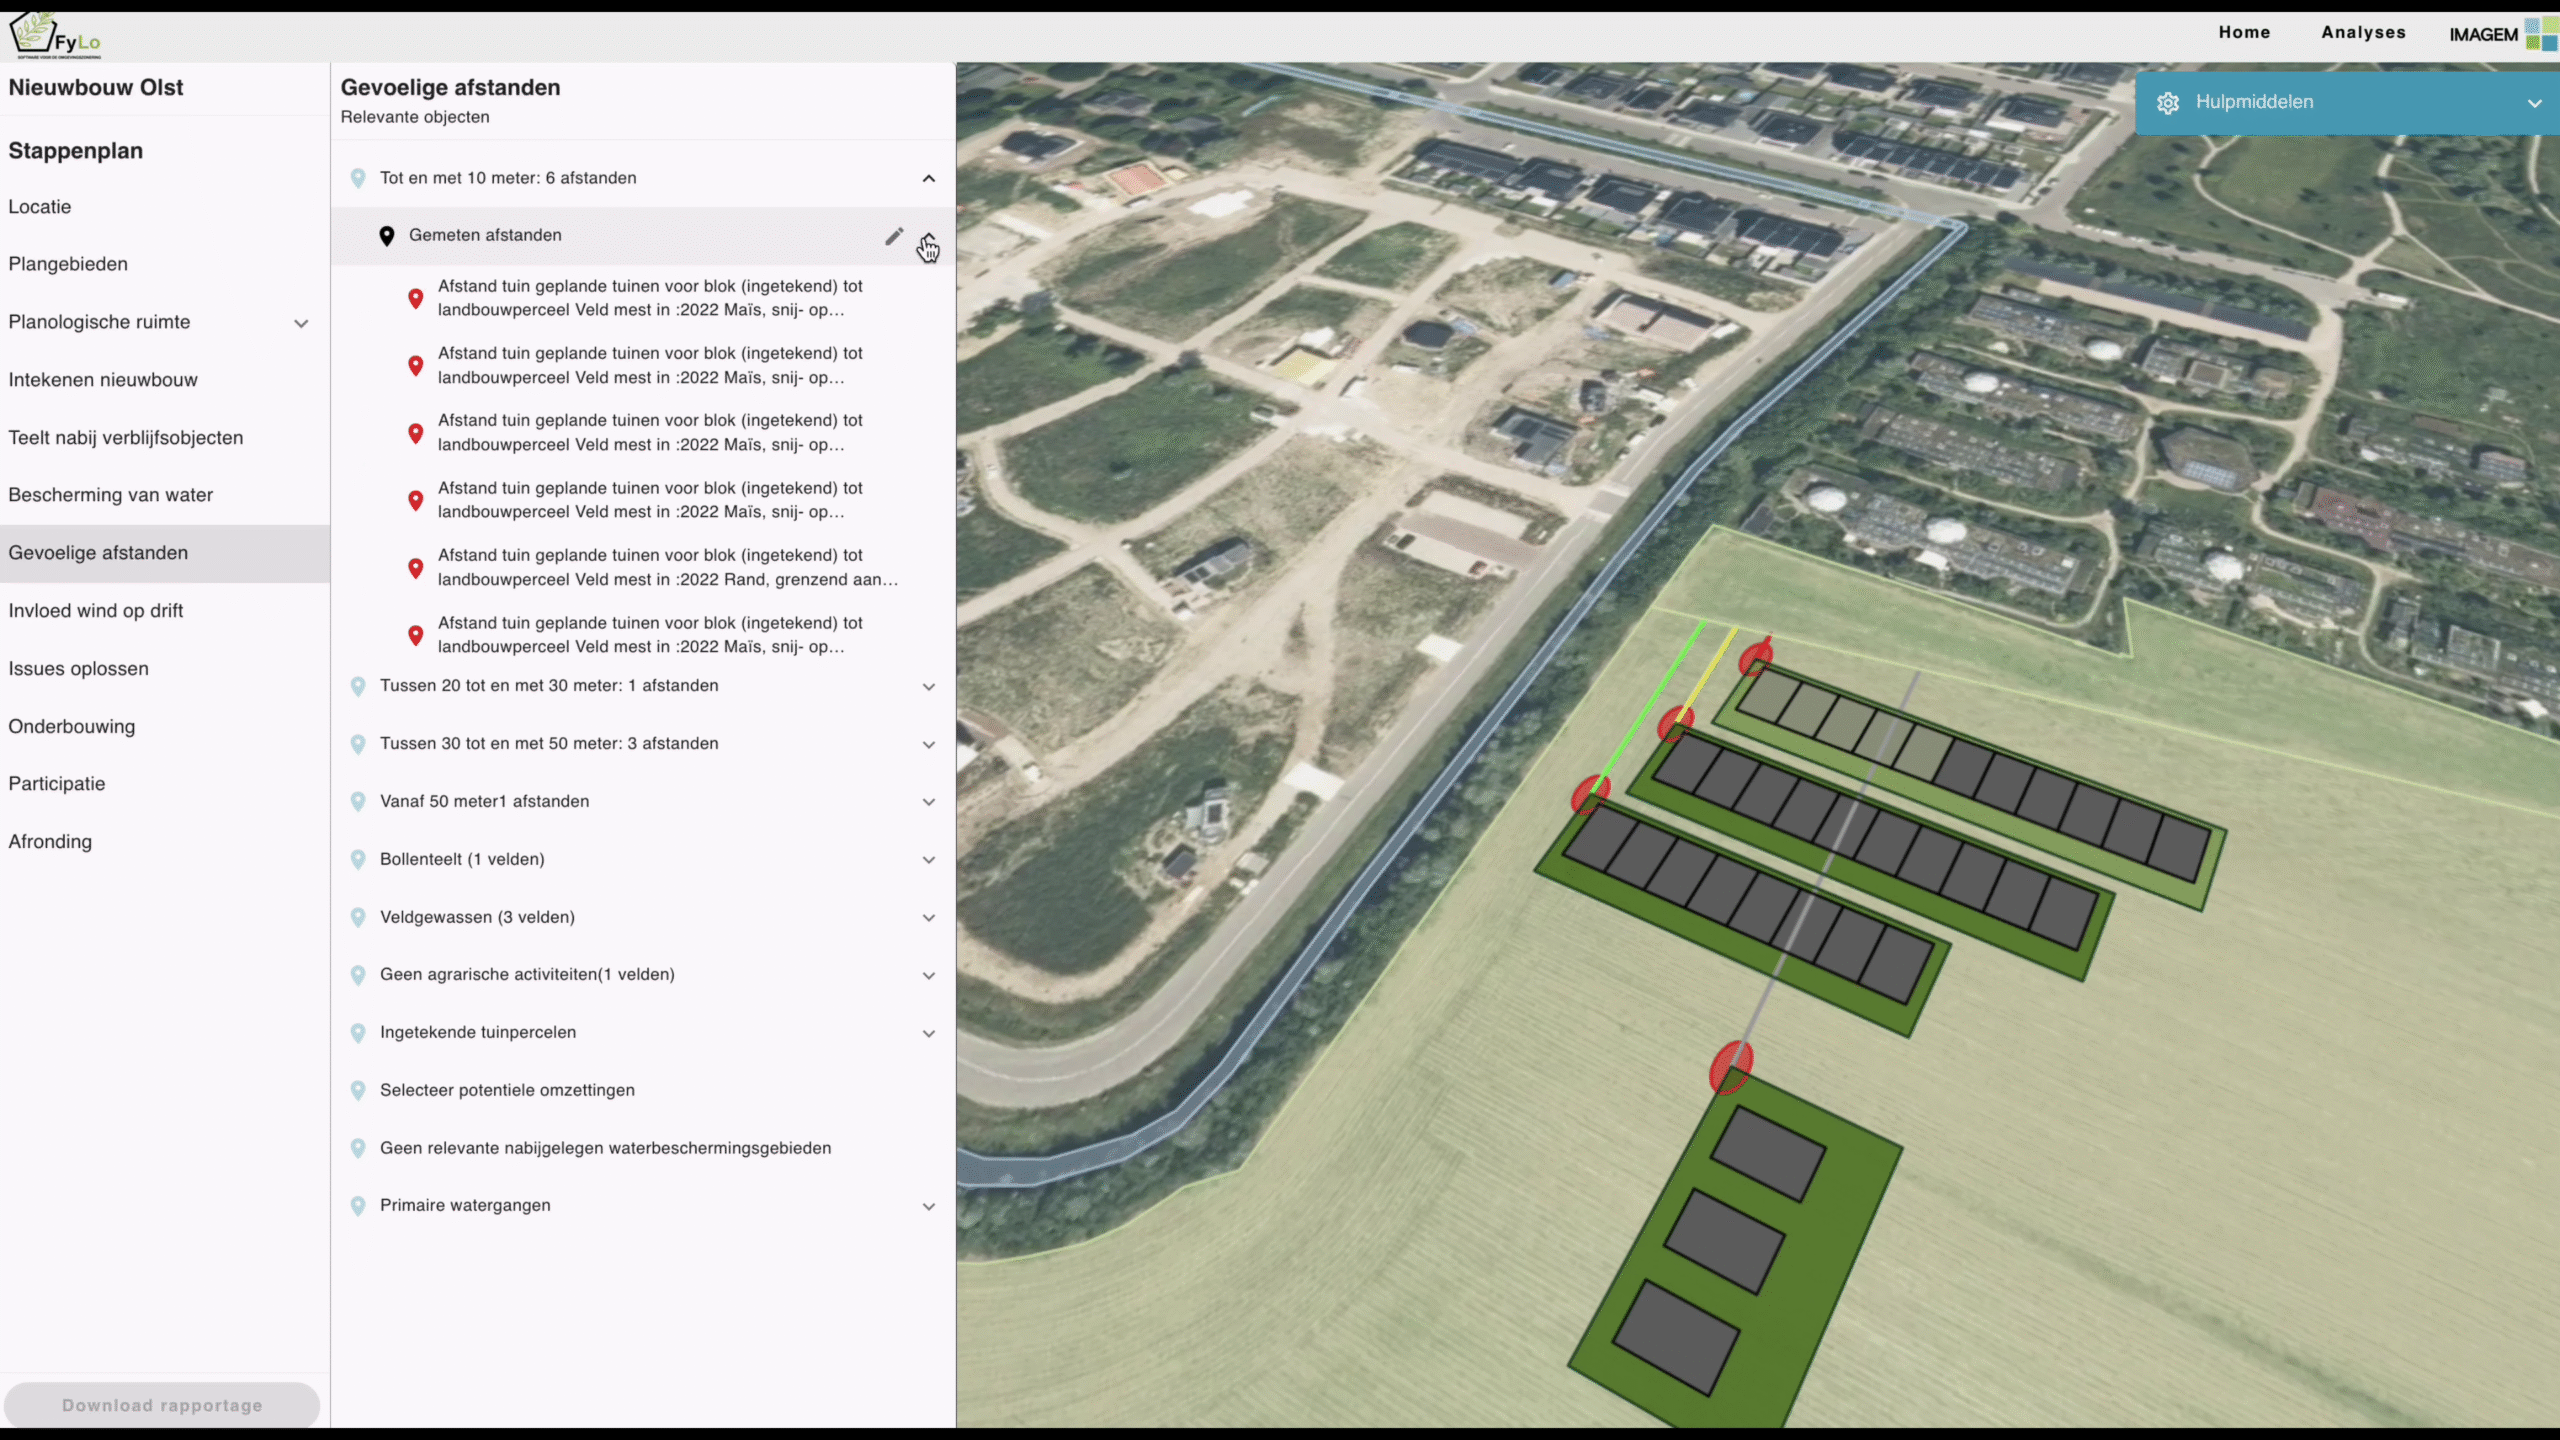The height and width of the screenshot is (1440, 2560).
Task: Open the Analyses menu item
Action: click(2363, 32)
